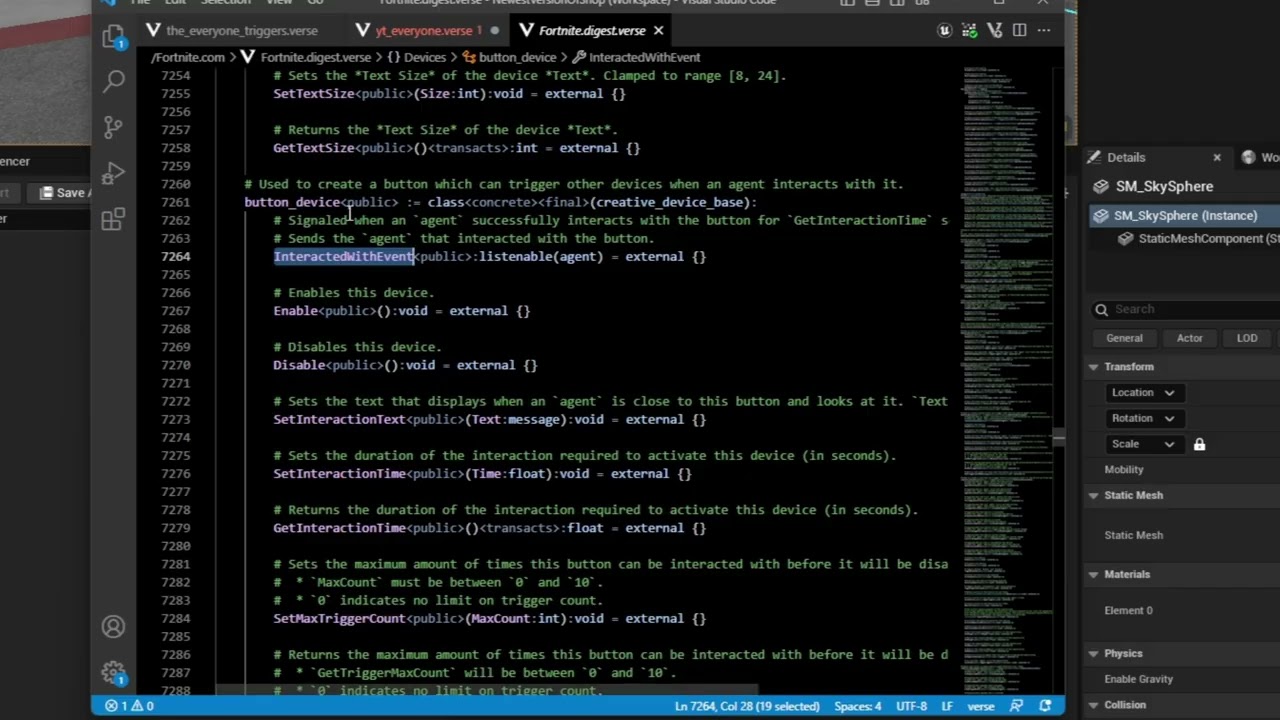Open Source Control view in activity bar

pyautogui.click(x=113, y=127)
